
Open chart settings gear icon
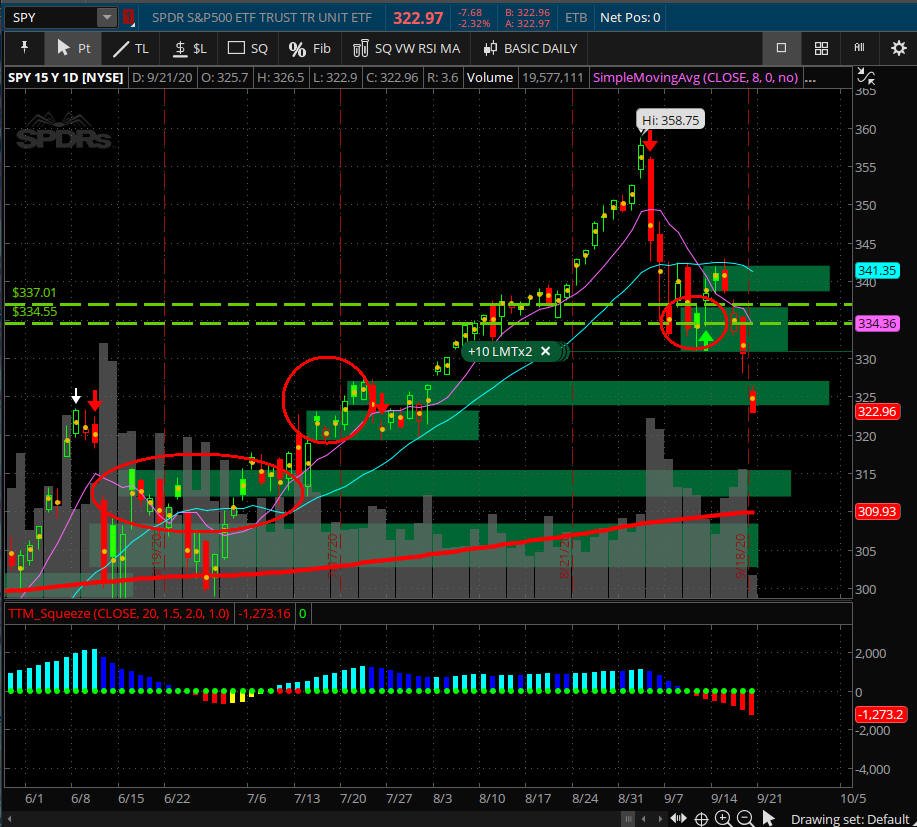tap(897, 48)
